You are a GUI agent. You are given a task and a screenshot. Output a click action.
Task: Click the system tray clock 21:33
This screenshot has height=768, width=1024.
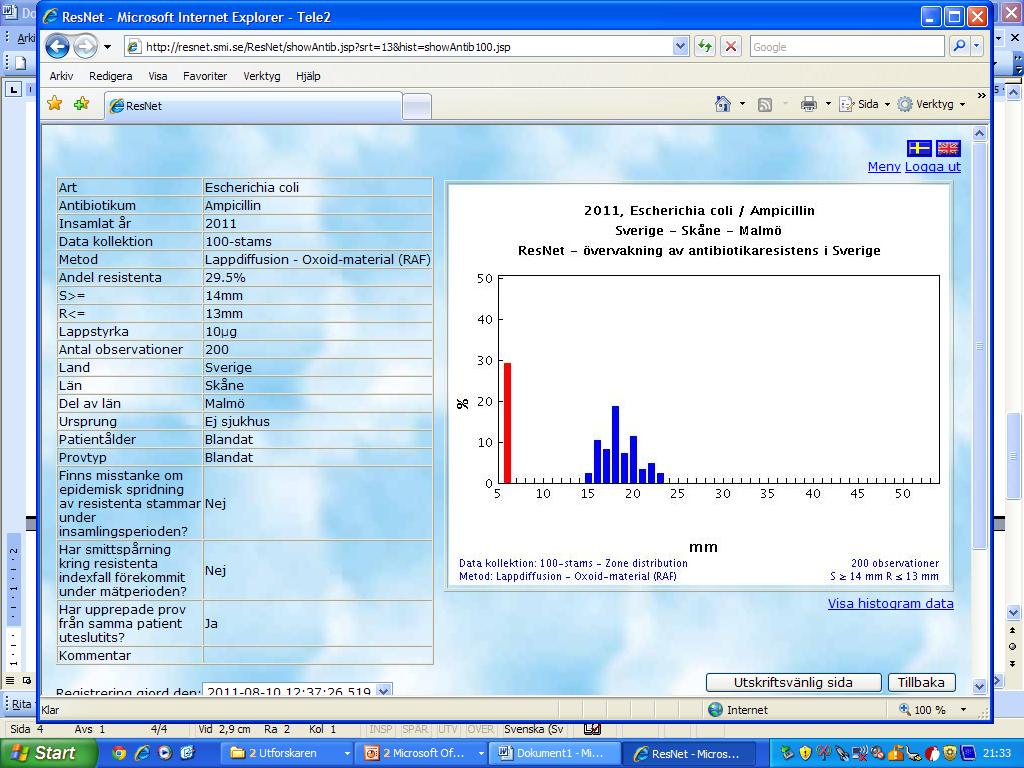[x=997, y=753]
